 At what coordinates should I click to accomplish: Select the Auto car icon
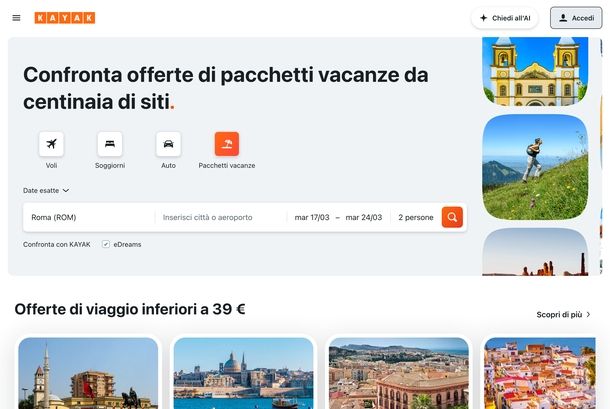coord(168,144)
